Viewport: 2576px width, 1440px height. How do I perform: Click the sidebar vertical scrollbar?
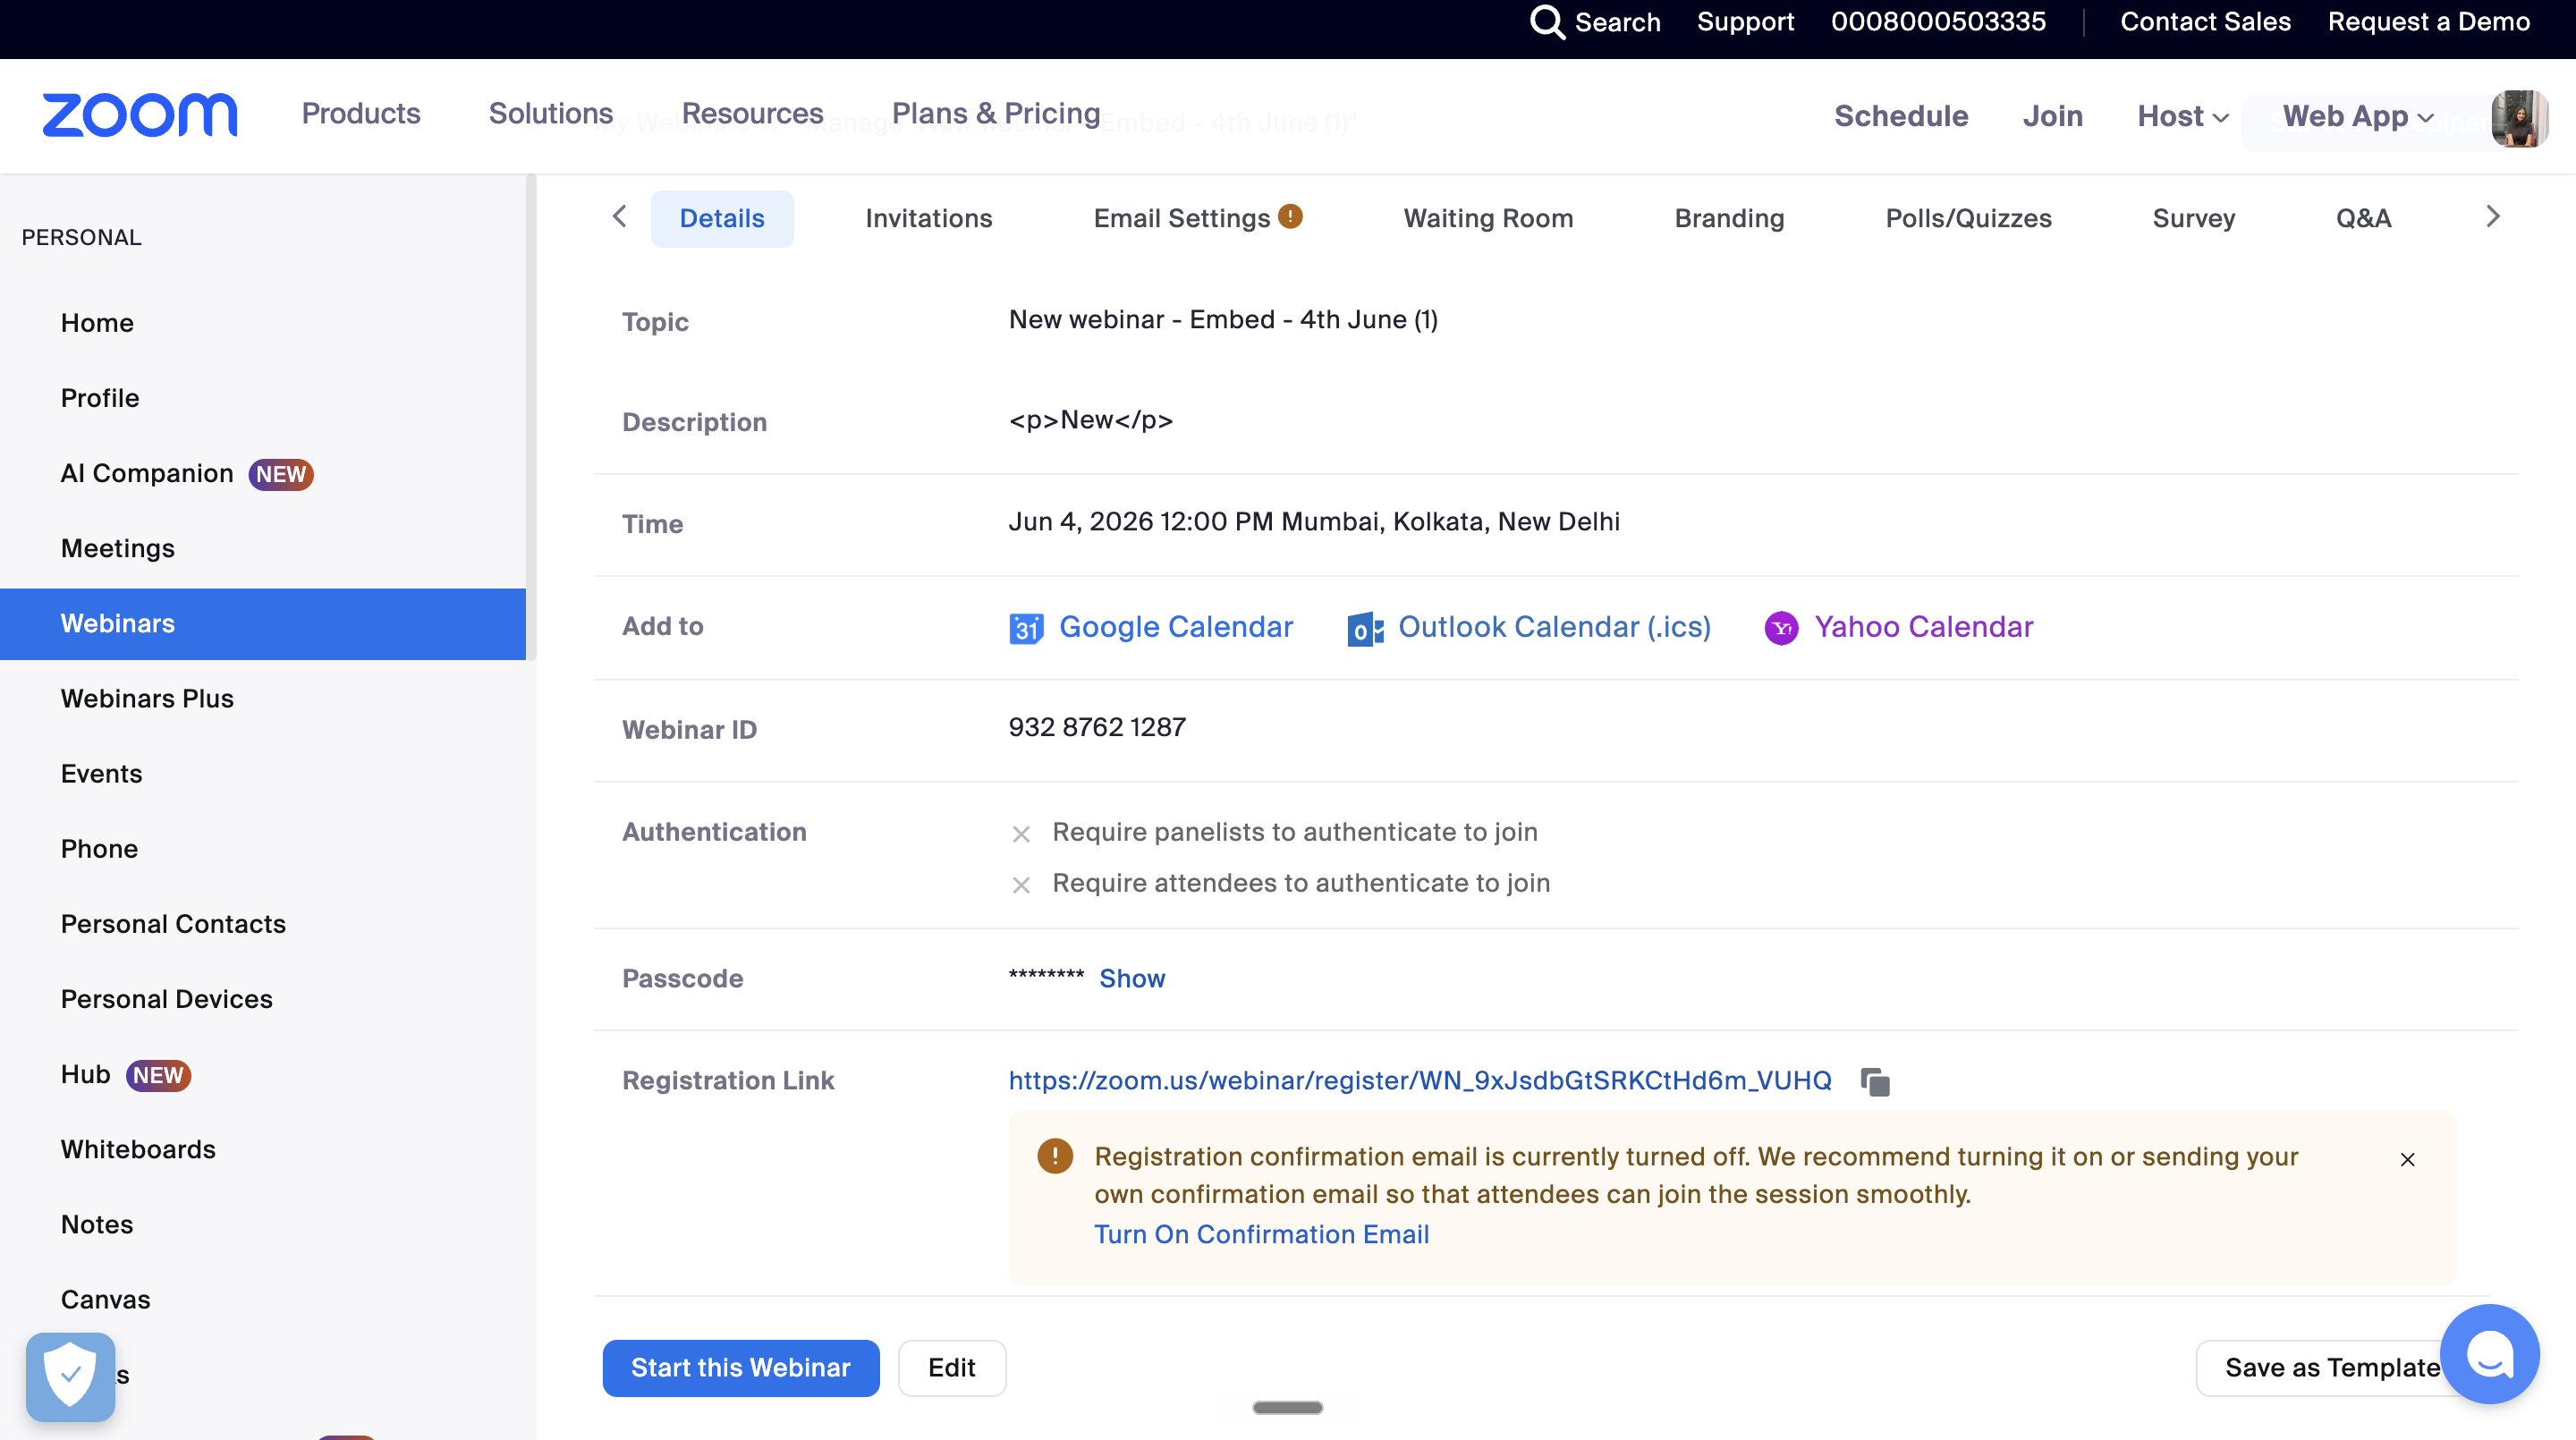click(531, 418)
